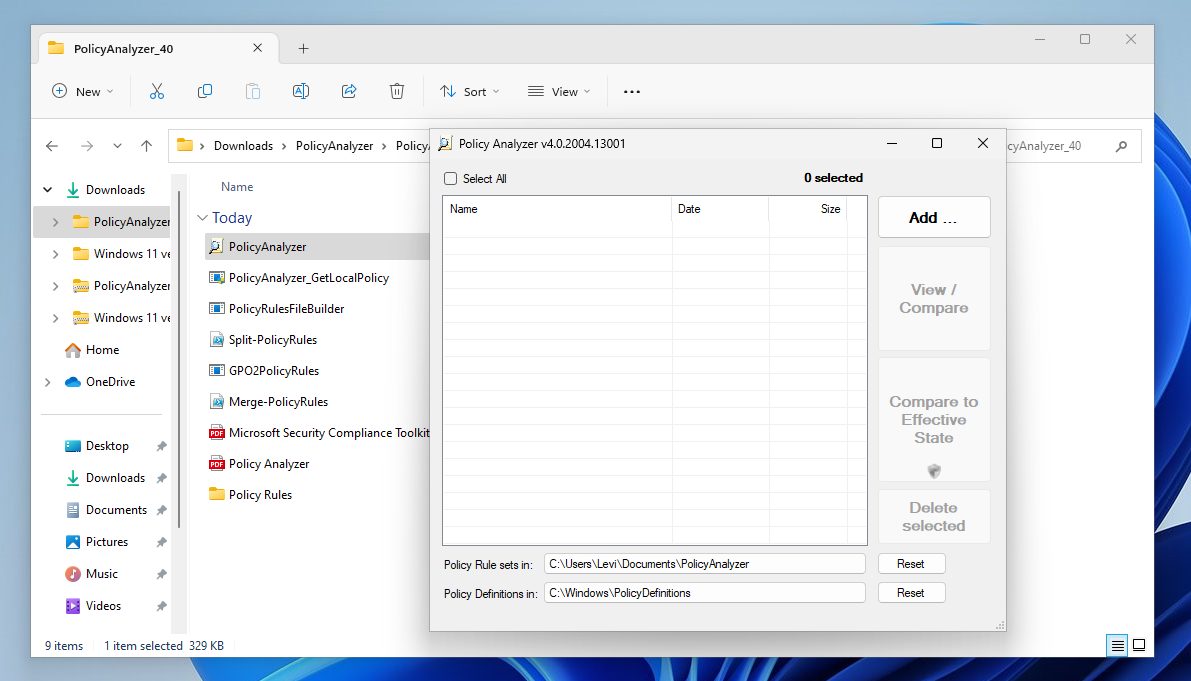Add a new Explorer tab
The height and width of the screenshot is (681, 1191).
pos(303,49)
